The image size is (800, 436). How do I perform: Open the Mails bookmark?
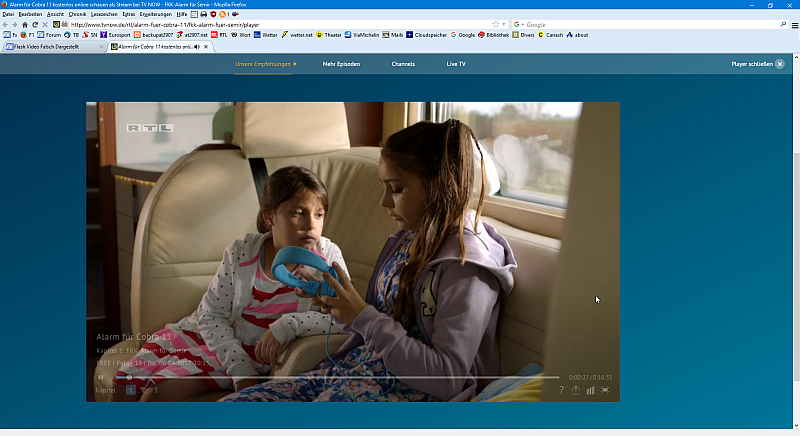(x=393, y=35)
